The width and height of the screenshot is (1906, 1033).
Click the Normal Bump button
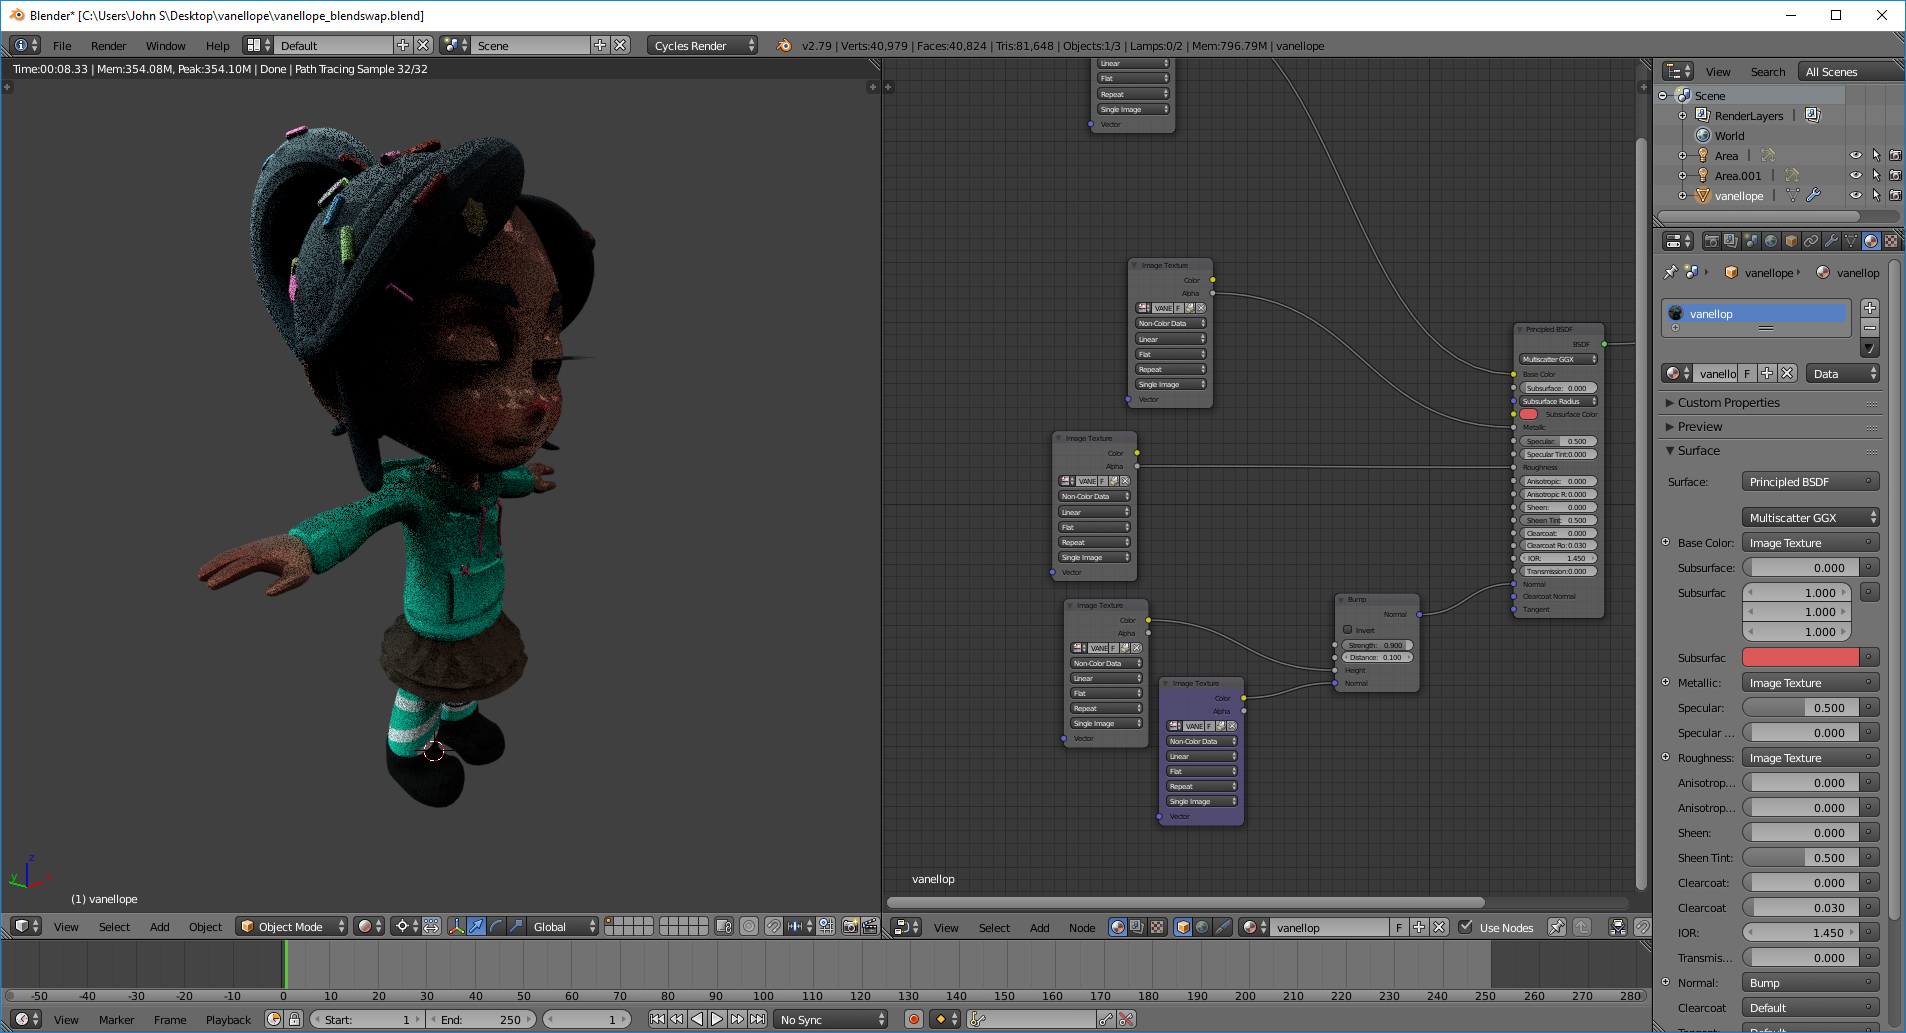point(1811,983)
